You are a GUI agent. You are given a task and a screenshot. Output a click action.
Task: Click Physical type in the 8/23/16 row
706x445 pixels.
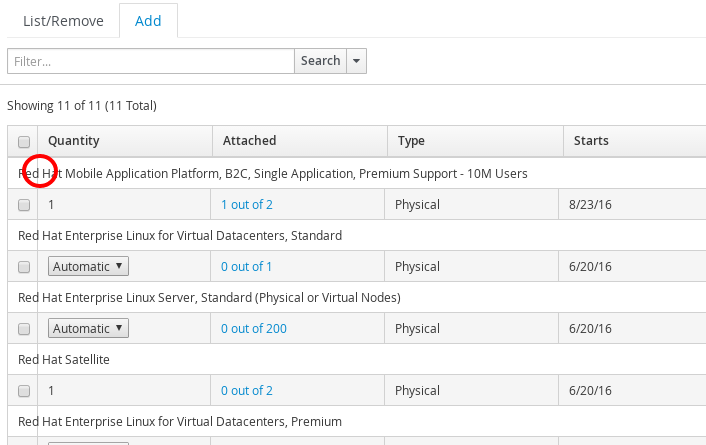coord(417,204)
